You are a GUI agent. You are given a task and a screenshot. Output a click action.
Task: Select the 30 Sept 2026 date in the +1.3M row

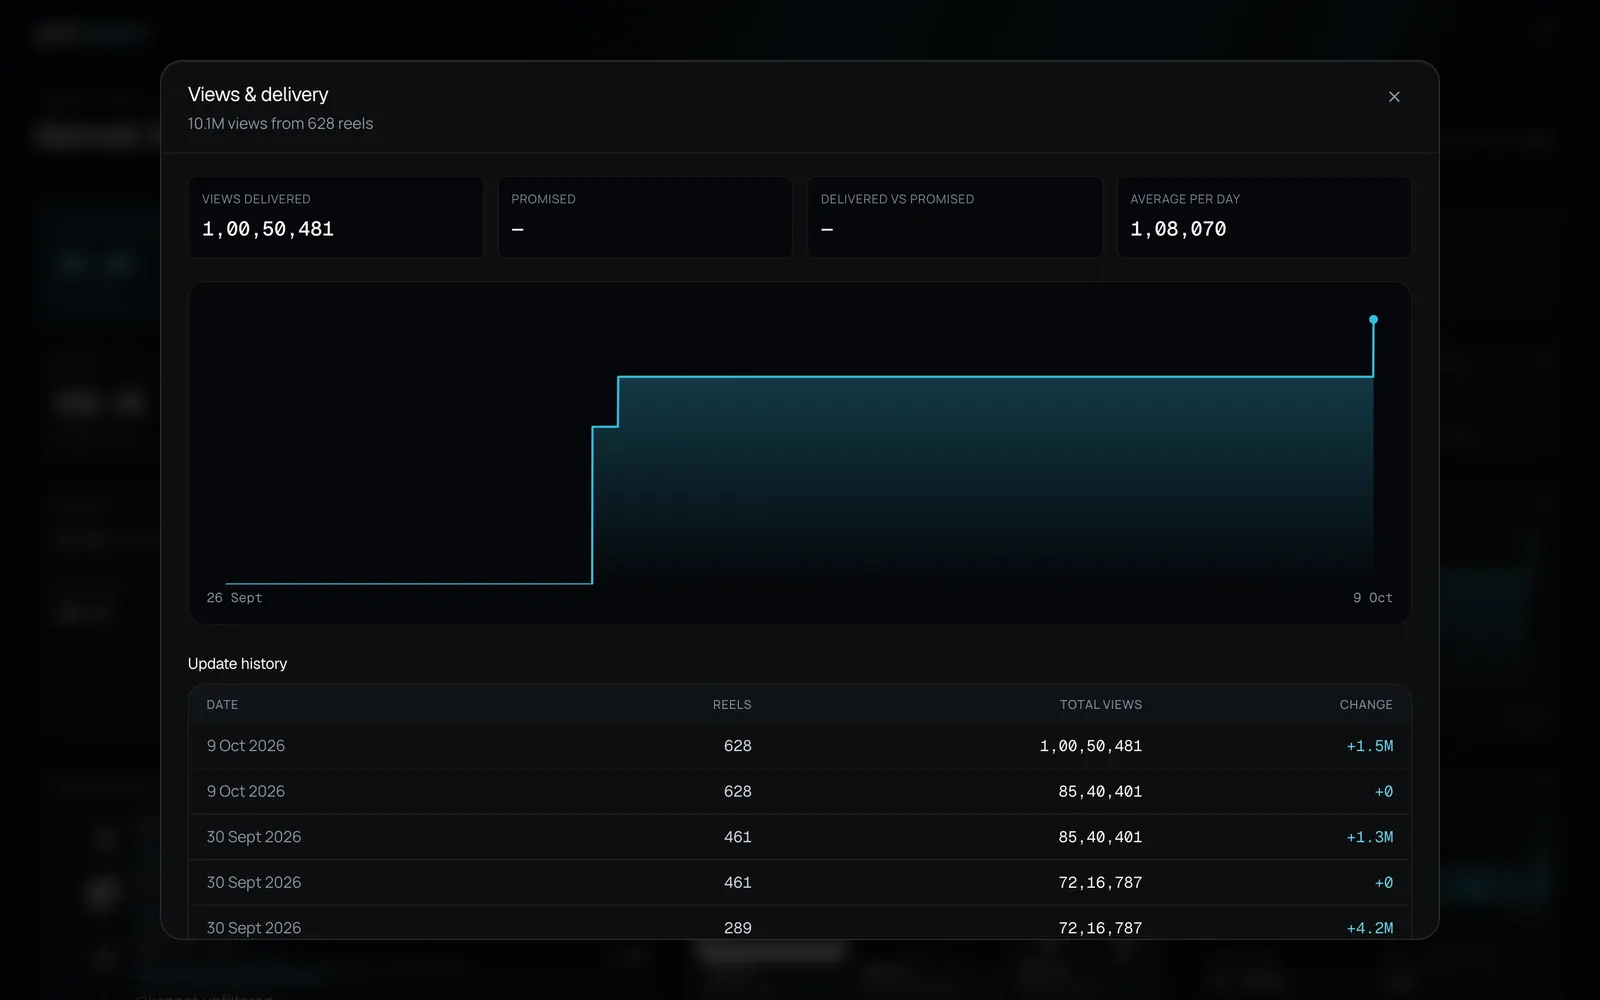[254, 837]
